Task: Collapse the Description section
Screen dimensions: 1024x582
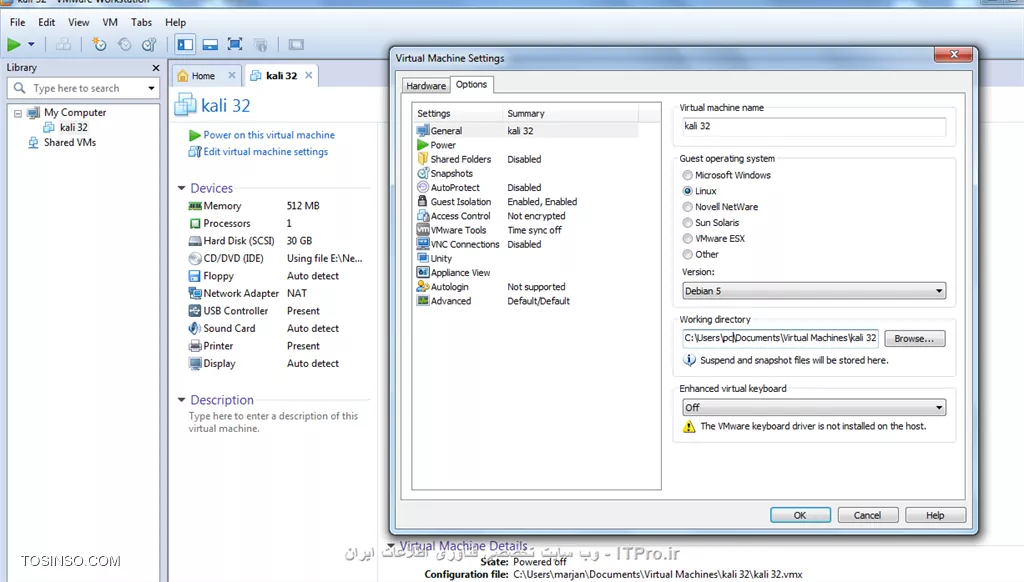Action: (x=182, y=400)
